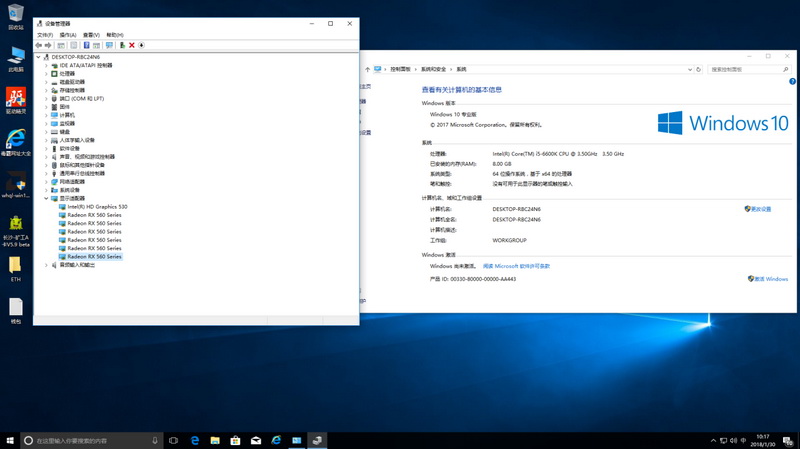Toggle console tree icon in Device Manager toolbar
800x449 pixels.
point(61,45)
